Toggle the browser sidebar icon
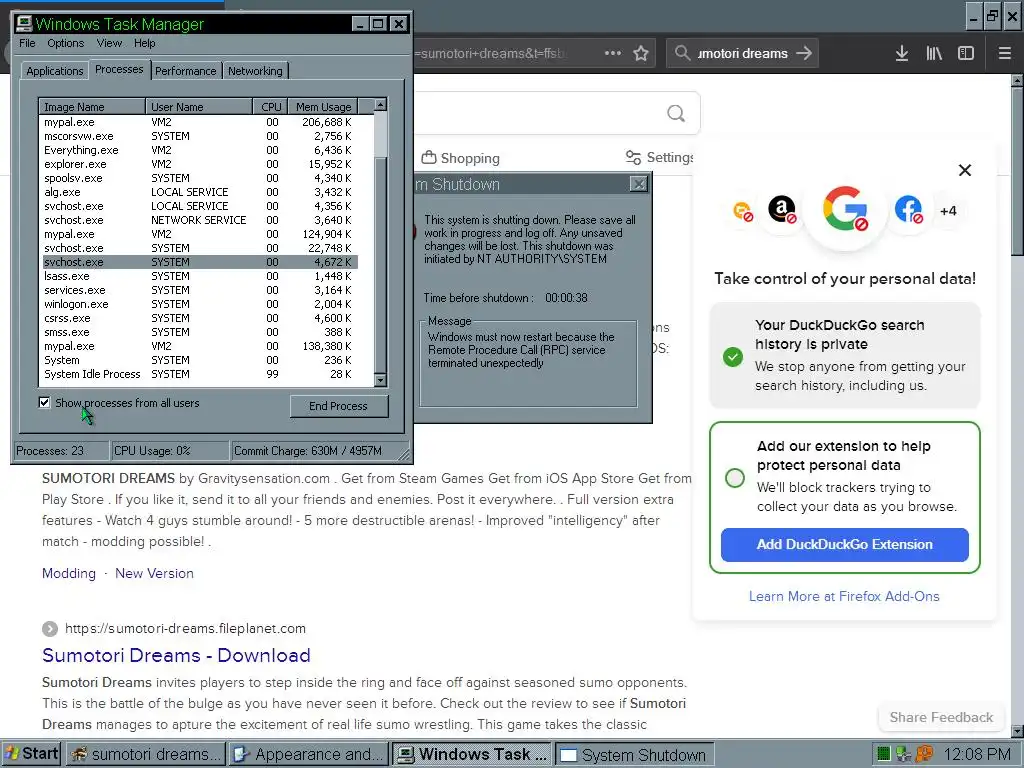 coord(966,54)
